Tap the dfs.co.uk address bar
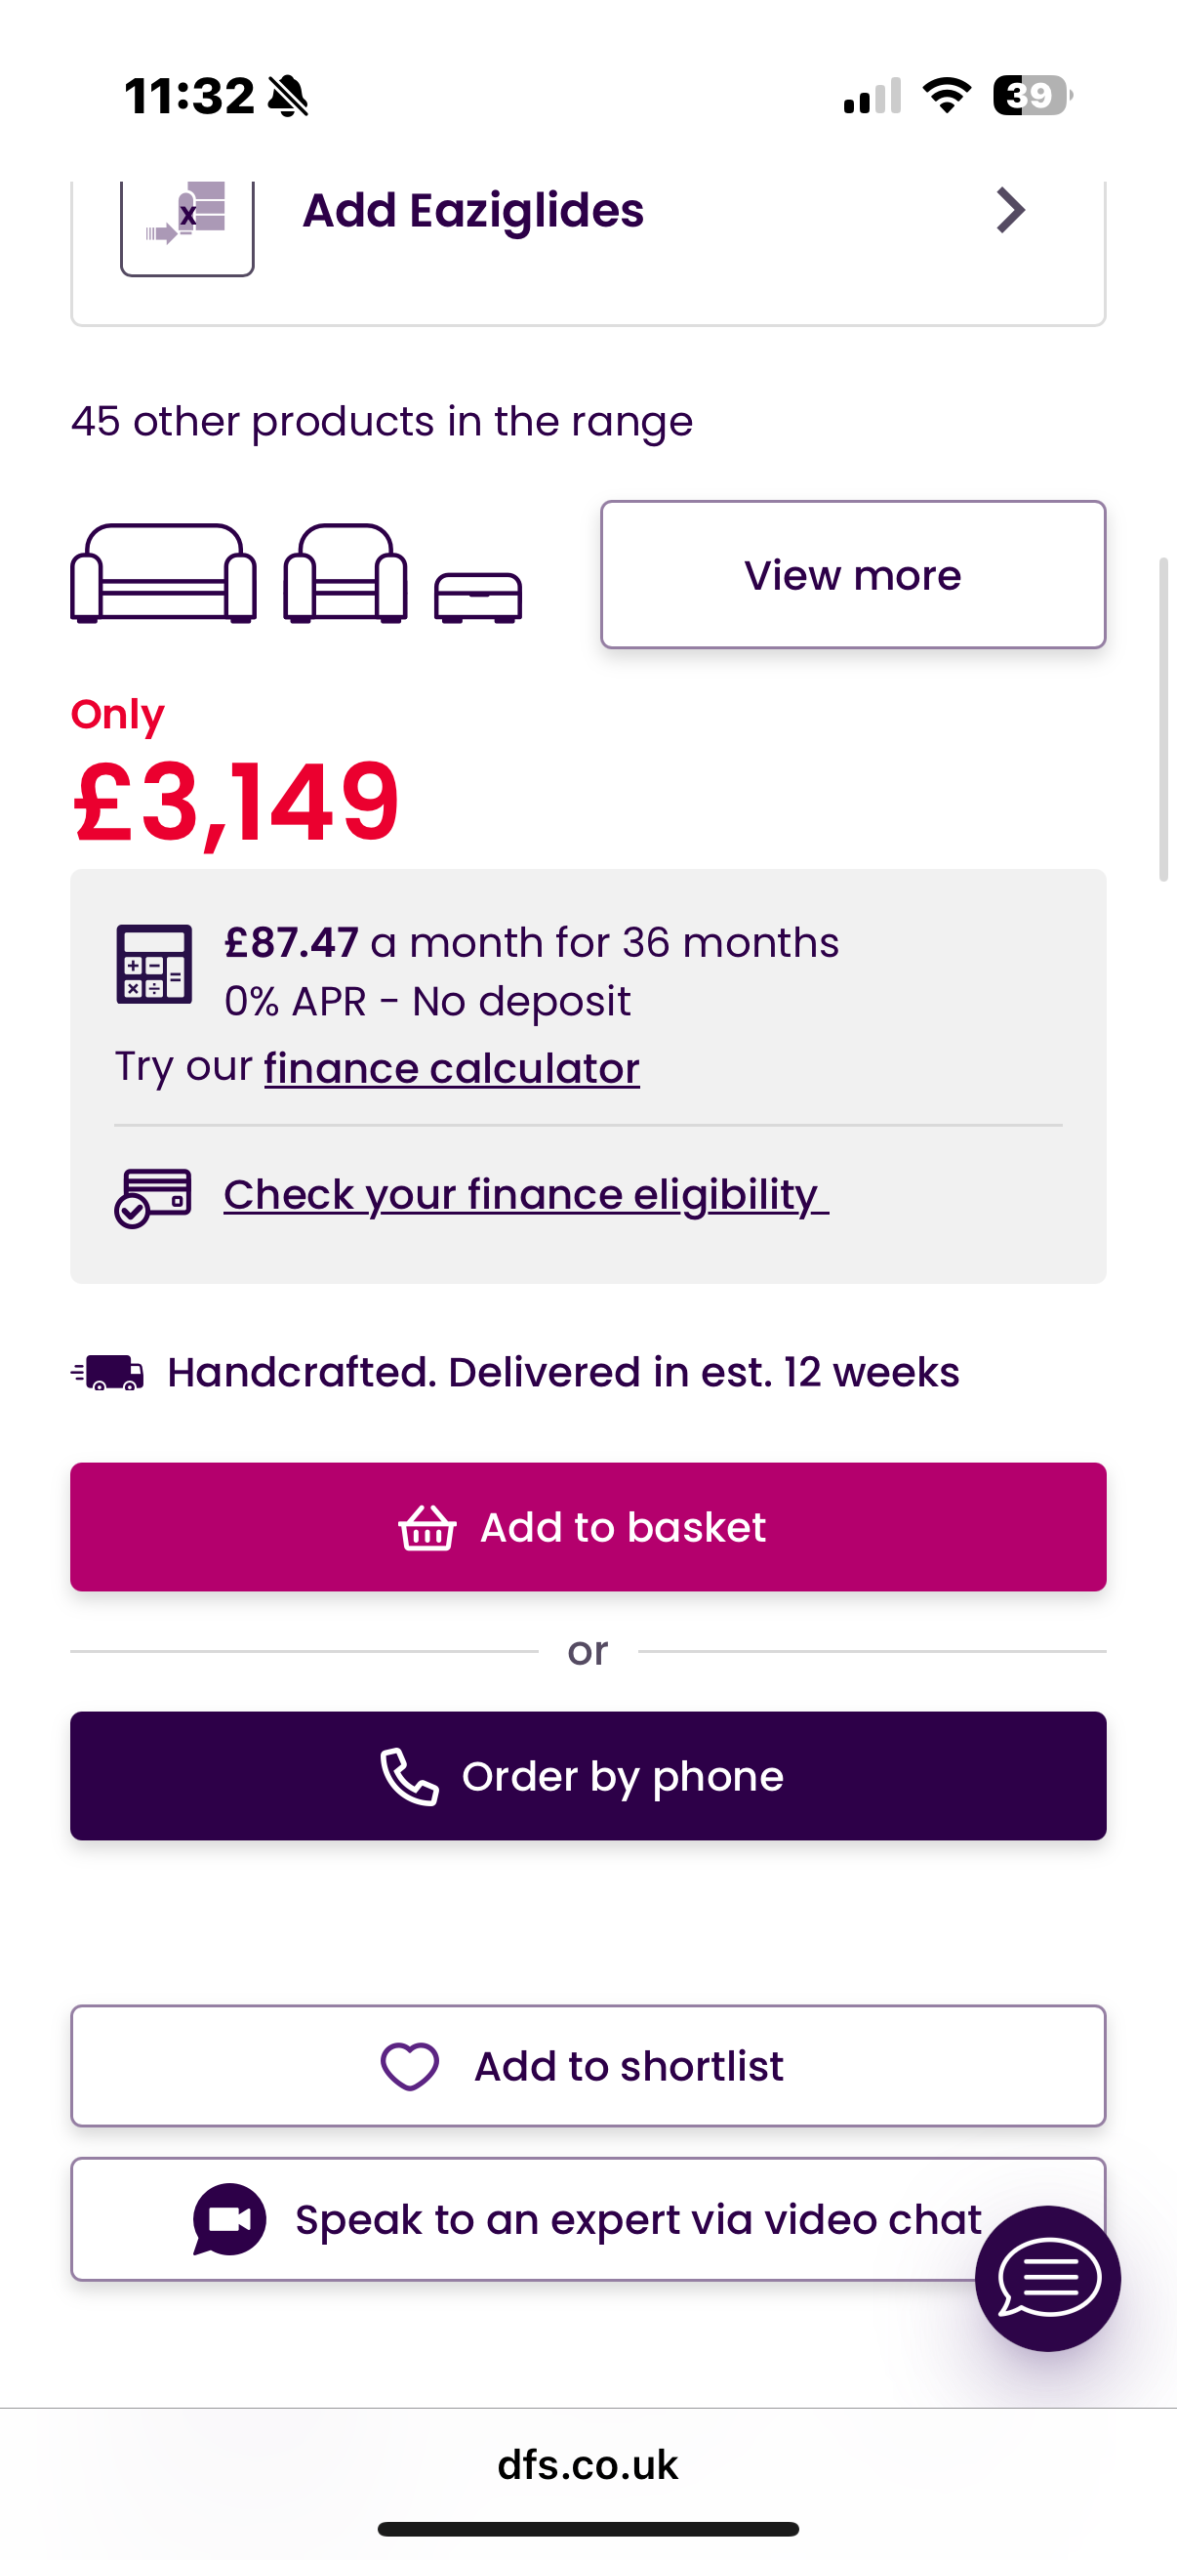 (588, 2464)
